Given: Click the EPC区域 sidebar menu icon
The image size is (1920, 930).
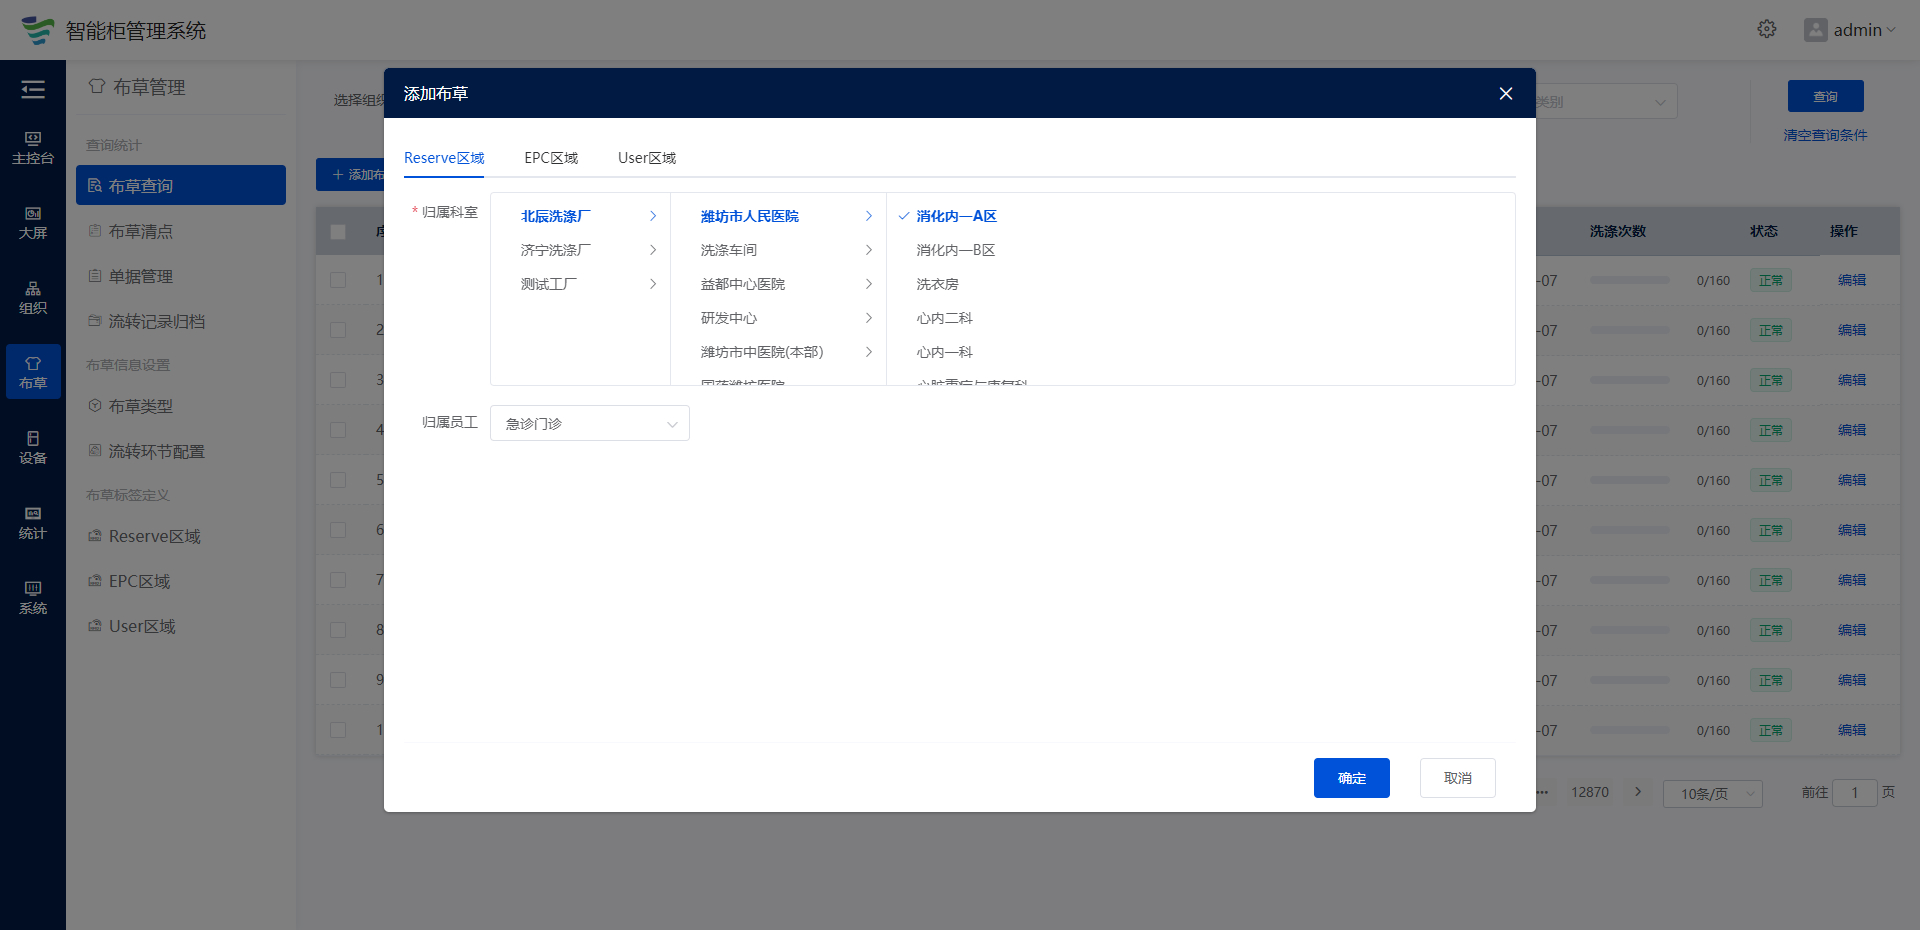Looking at the screenshot, I should click(x=95, y=580).
